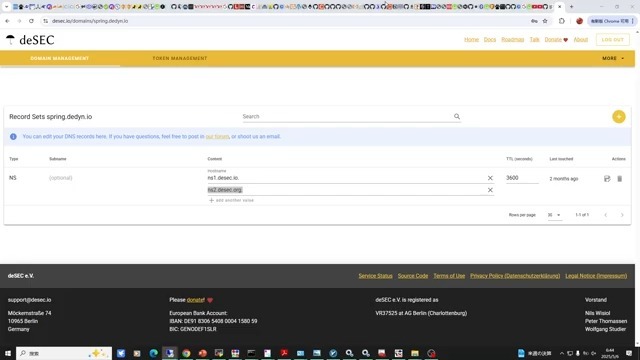
Task: Open Legal Notice (Impressum) link
Action: point(596,276)
